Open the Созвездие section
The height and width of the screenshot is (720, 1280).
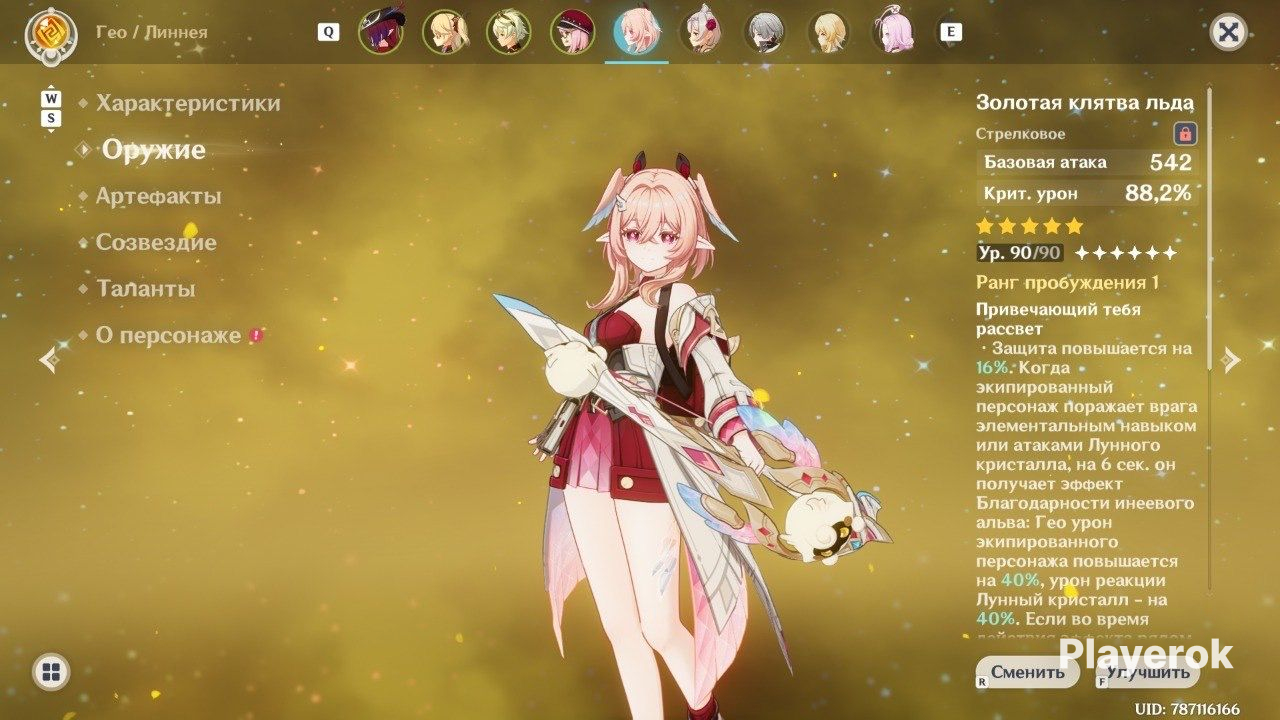point(156,242)
